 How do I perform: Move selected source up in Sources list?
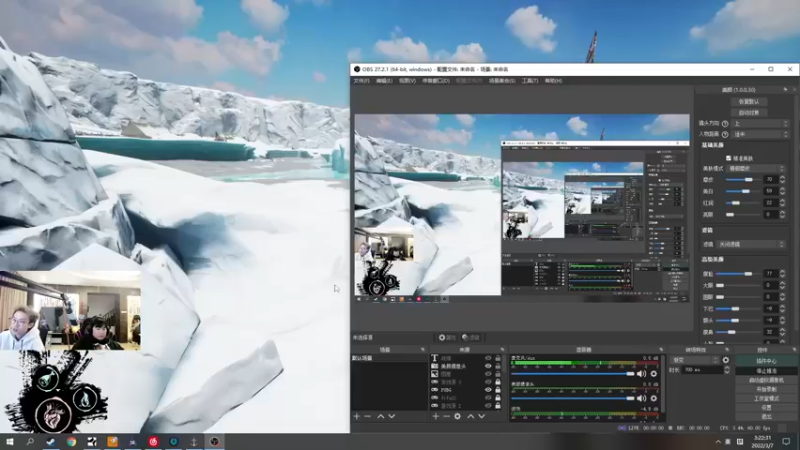(470, 416)
